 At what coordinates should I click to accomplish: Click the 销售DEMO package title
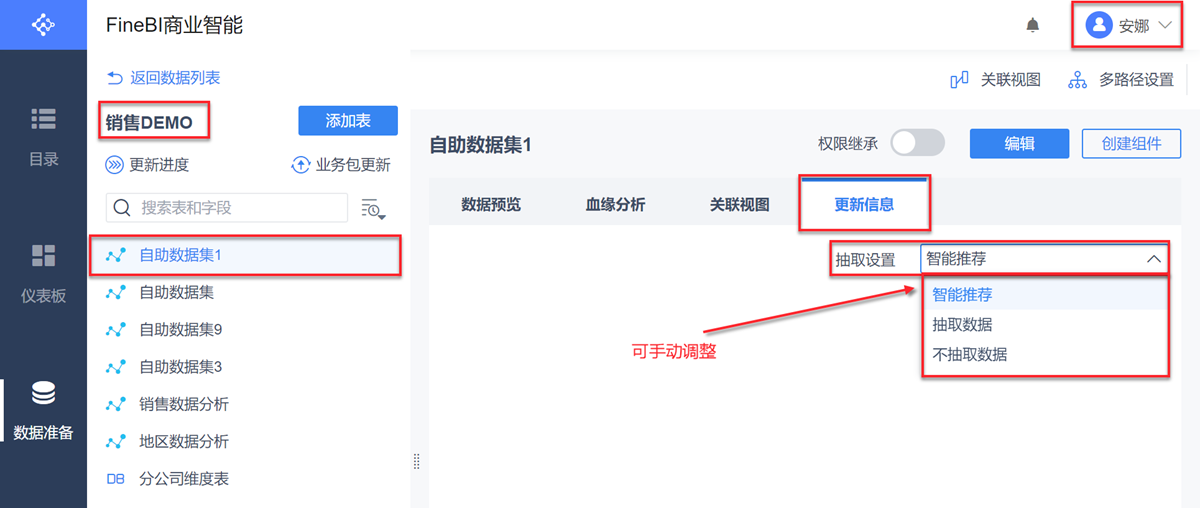(x=149, y=122)
